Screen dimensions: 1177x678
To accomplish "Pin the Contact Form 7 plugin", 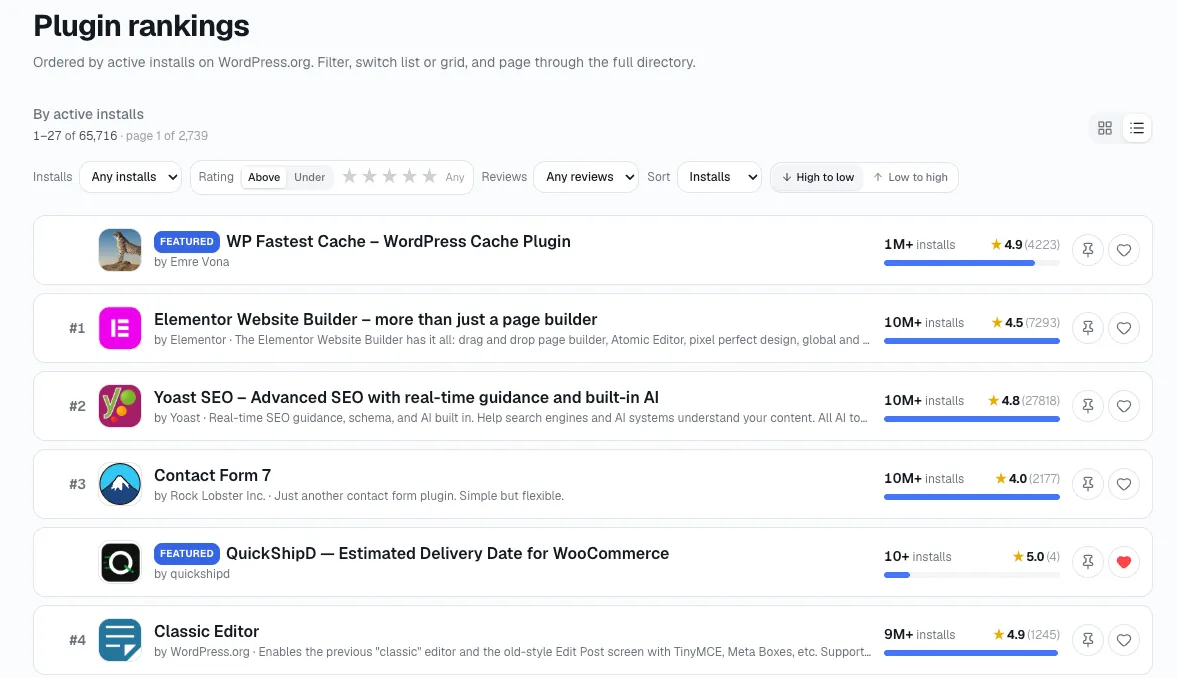I will (x=1088, y=484).
